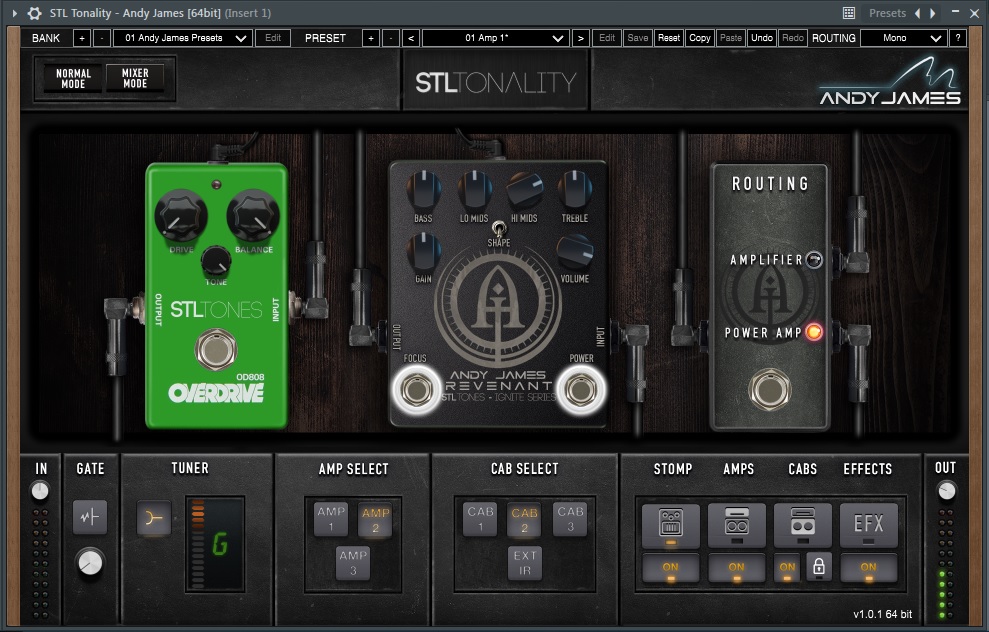Switch to Normal Mode
The image size is (989, 632).
click(73, 78)
